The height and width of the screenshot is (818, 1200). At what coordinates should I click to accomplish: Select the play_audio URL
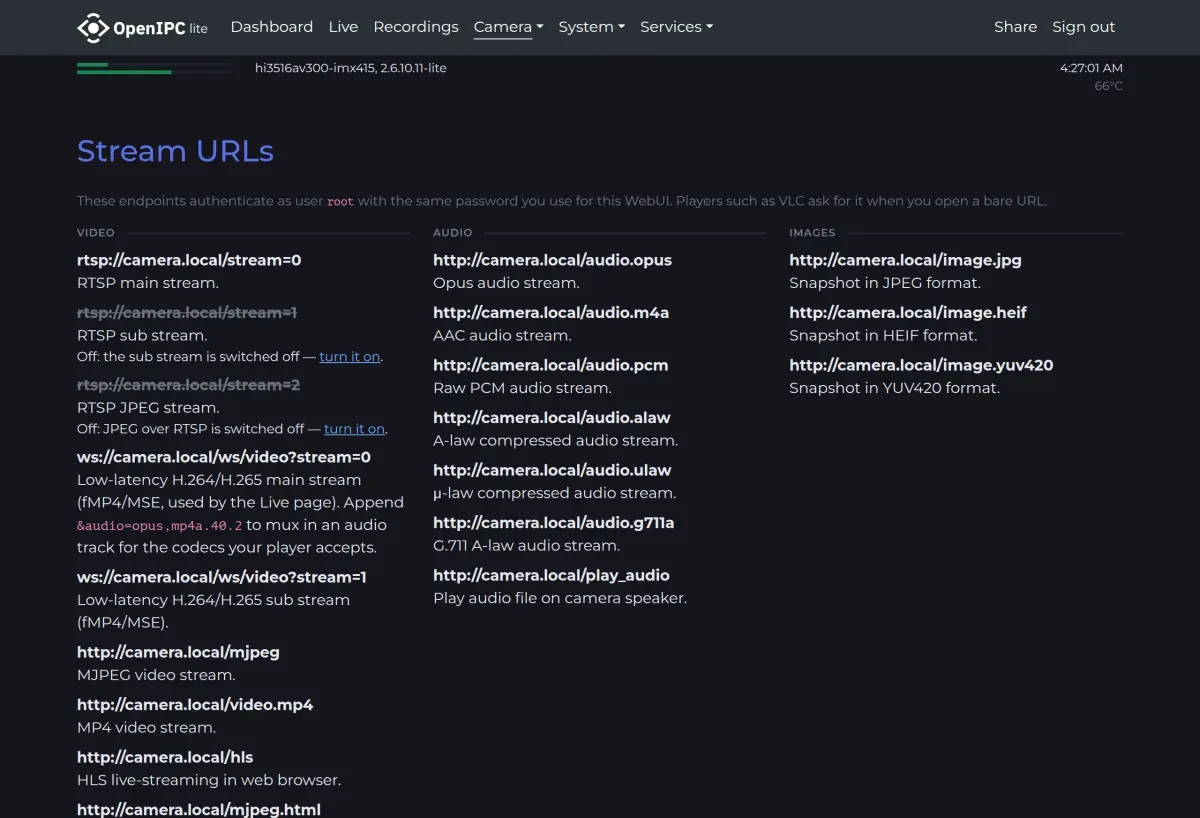pos(551,575)
